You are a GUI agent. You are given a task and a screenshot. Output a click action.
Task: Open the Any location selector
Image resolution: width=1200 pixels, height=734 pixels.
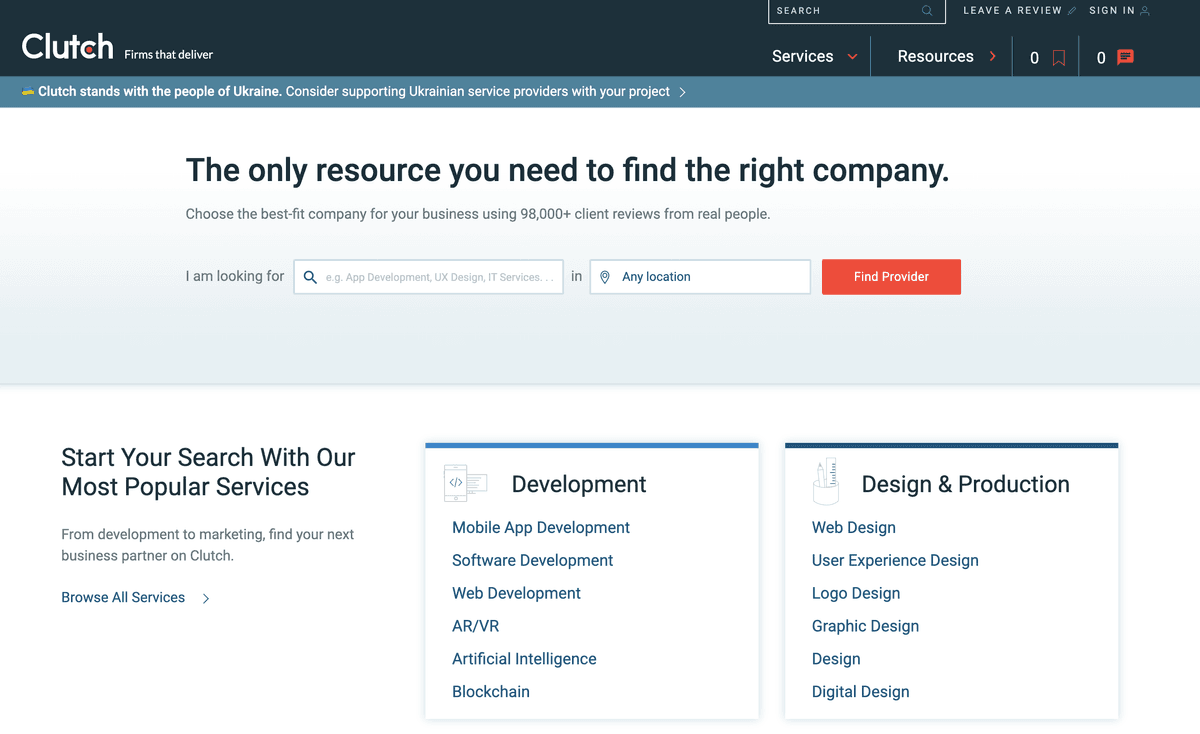pyautogui.click(x=700, y=277)
